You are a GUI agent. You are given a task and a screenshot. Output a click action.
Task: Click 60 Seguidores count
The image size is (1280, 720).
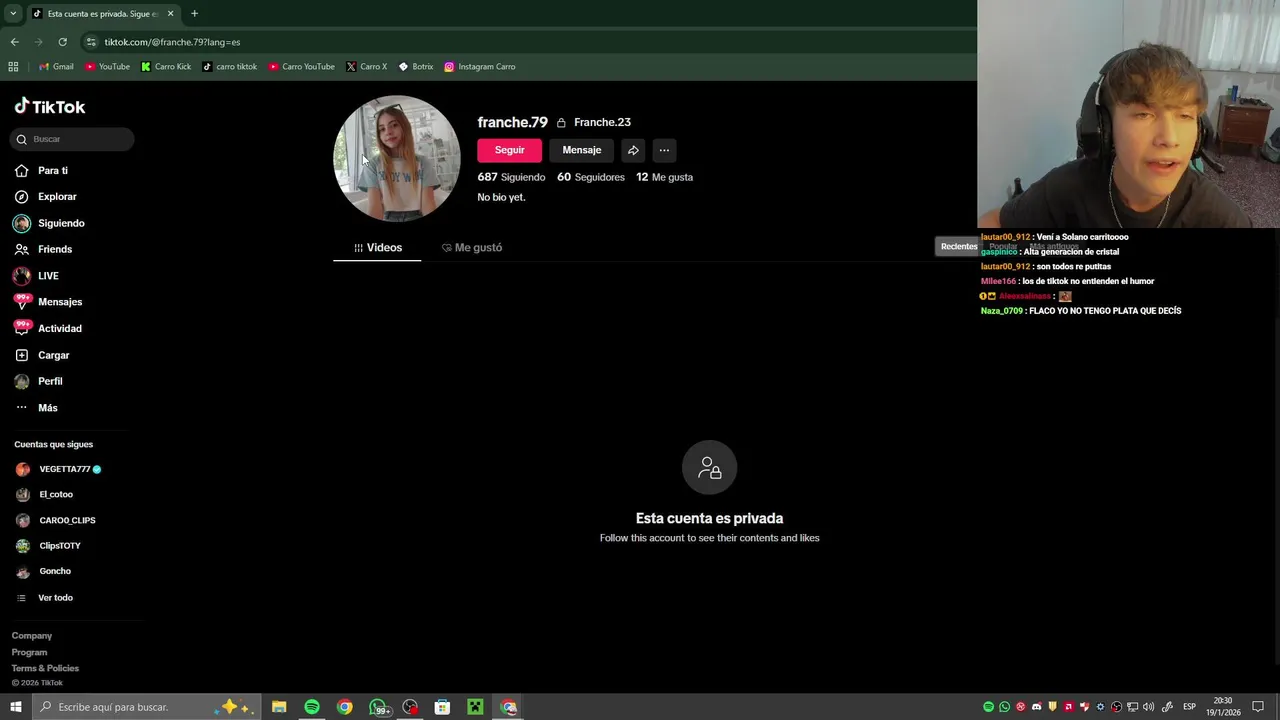[x=590, y=177]
